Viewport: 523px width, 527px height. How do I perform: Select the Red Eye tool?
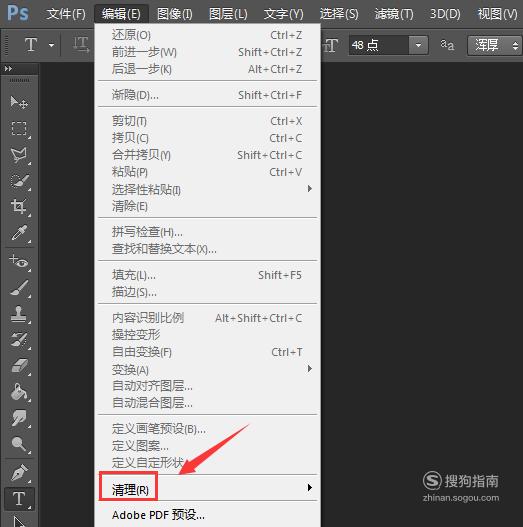pos(19,261)
